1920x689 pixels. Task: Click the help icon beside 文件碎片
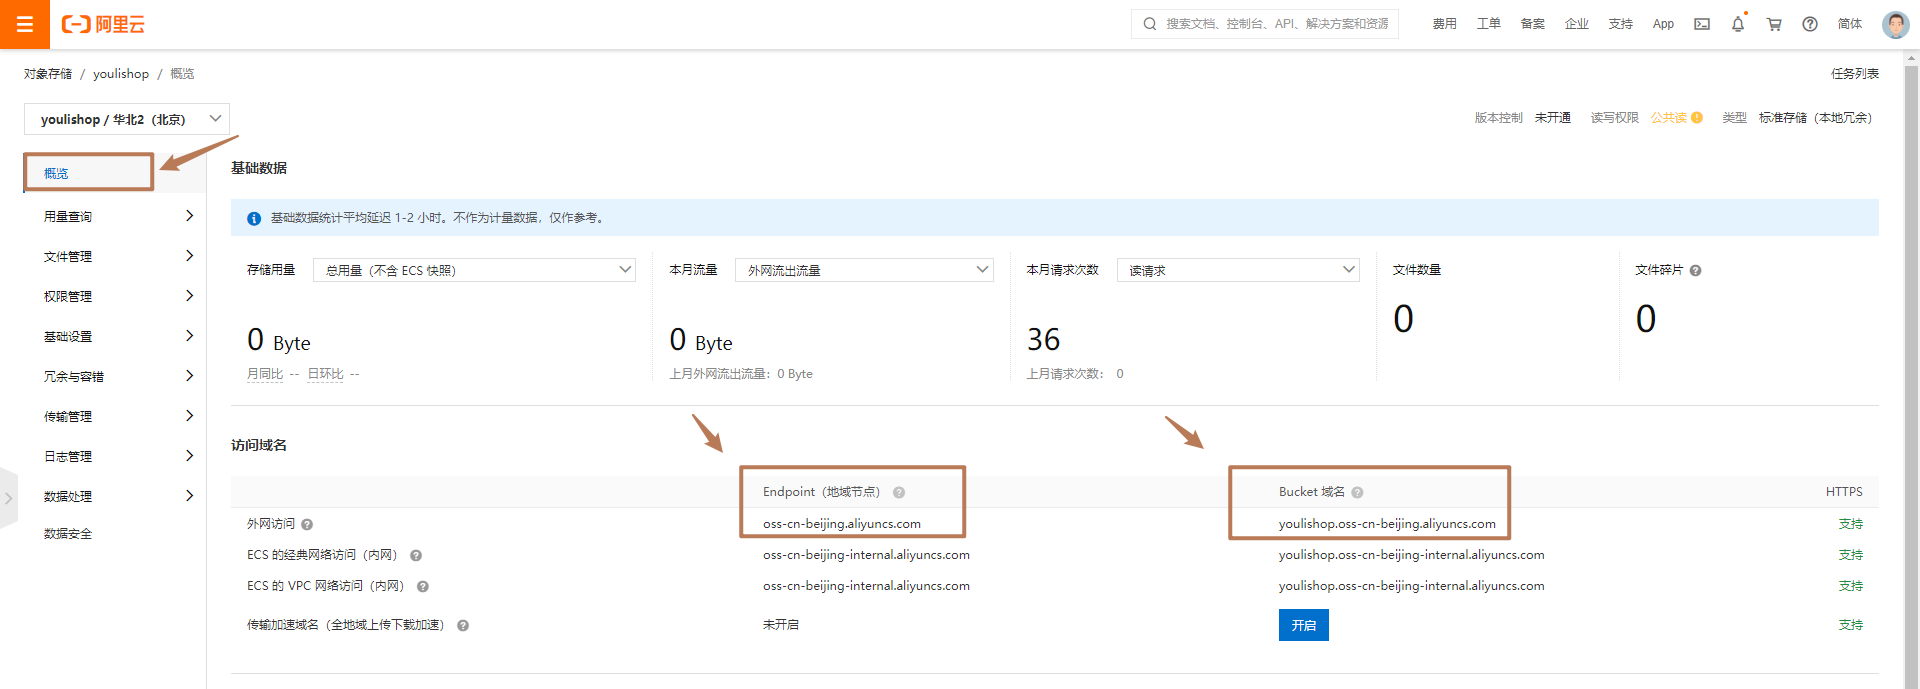point(1695,271)
